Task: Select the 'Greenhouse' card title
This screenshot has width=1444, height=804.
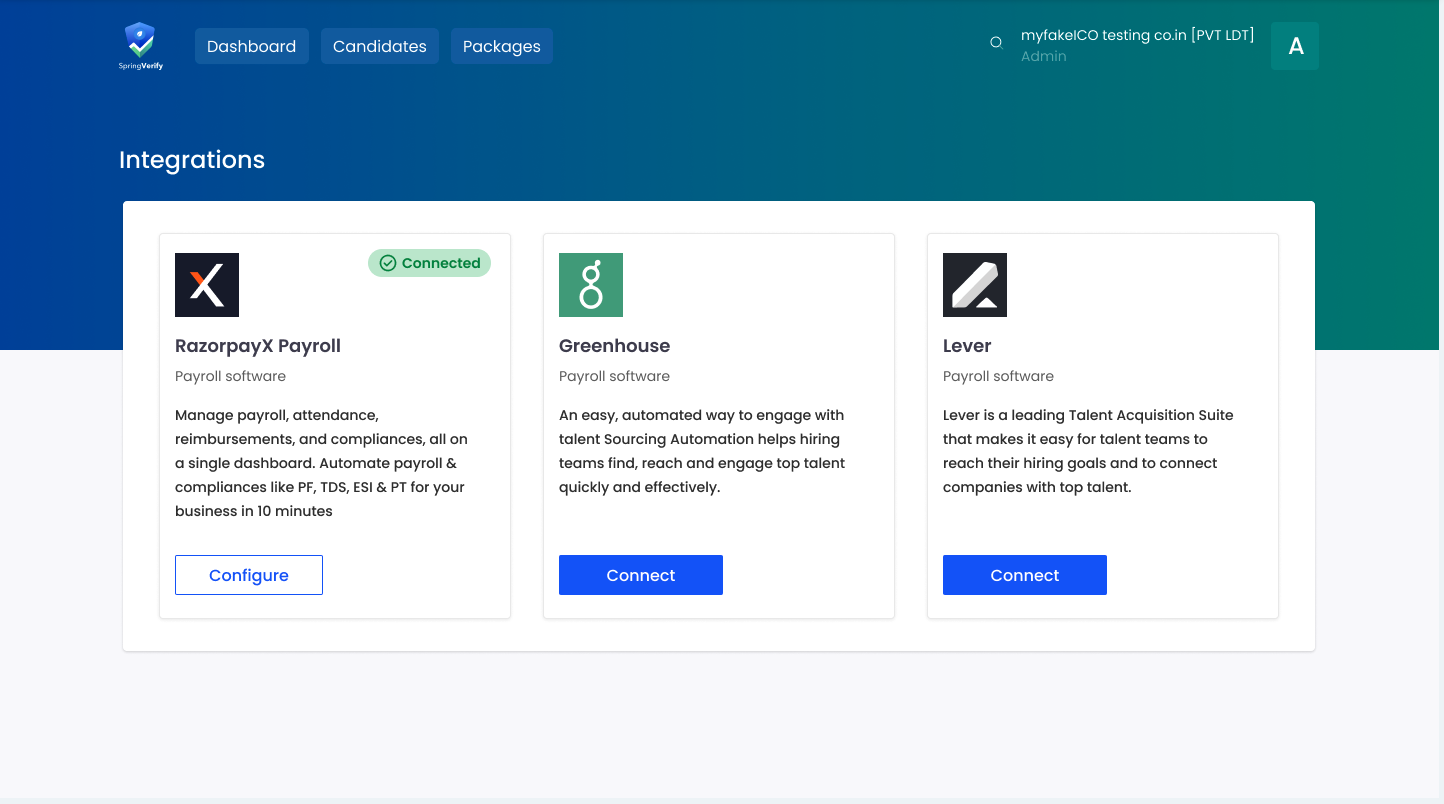Action: point(615,346)
